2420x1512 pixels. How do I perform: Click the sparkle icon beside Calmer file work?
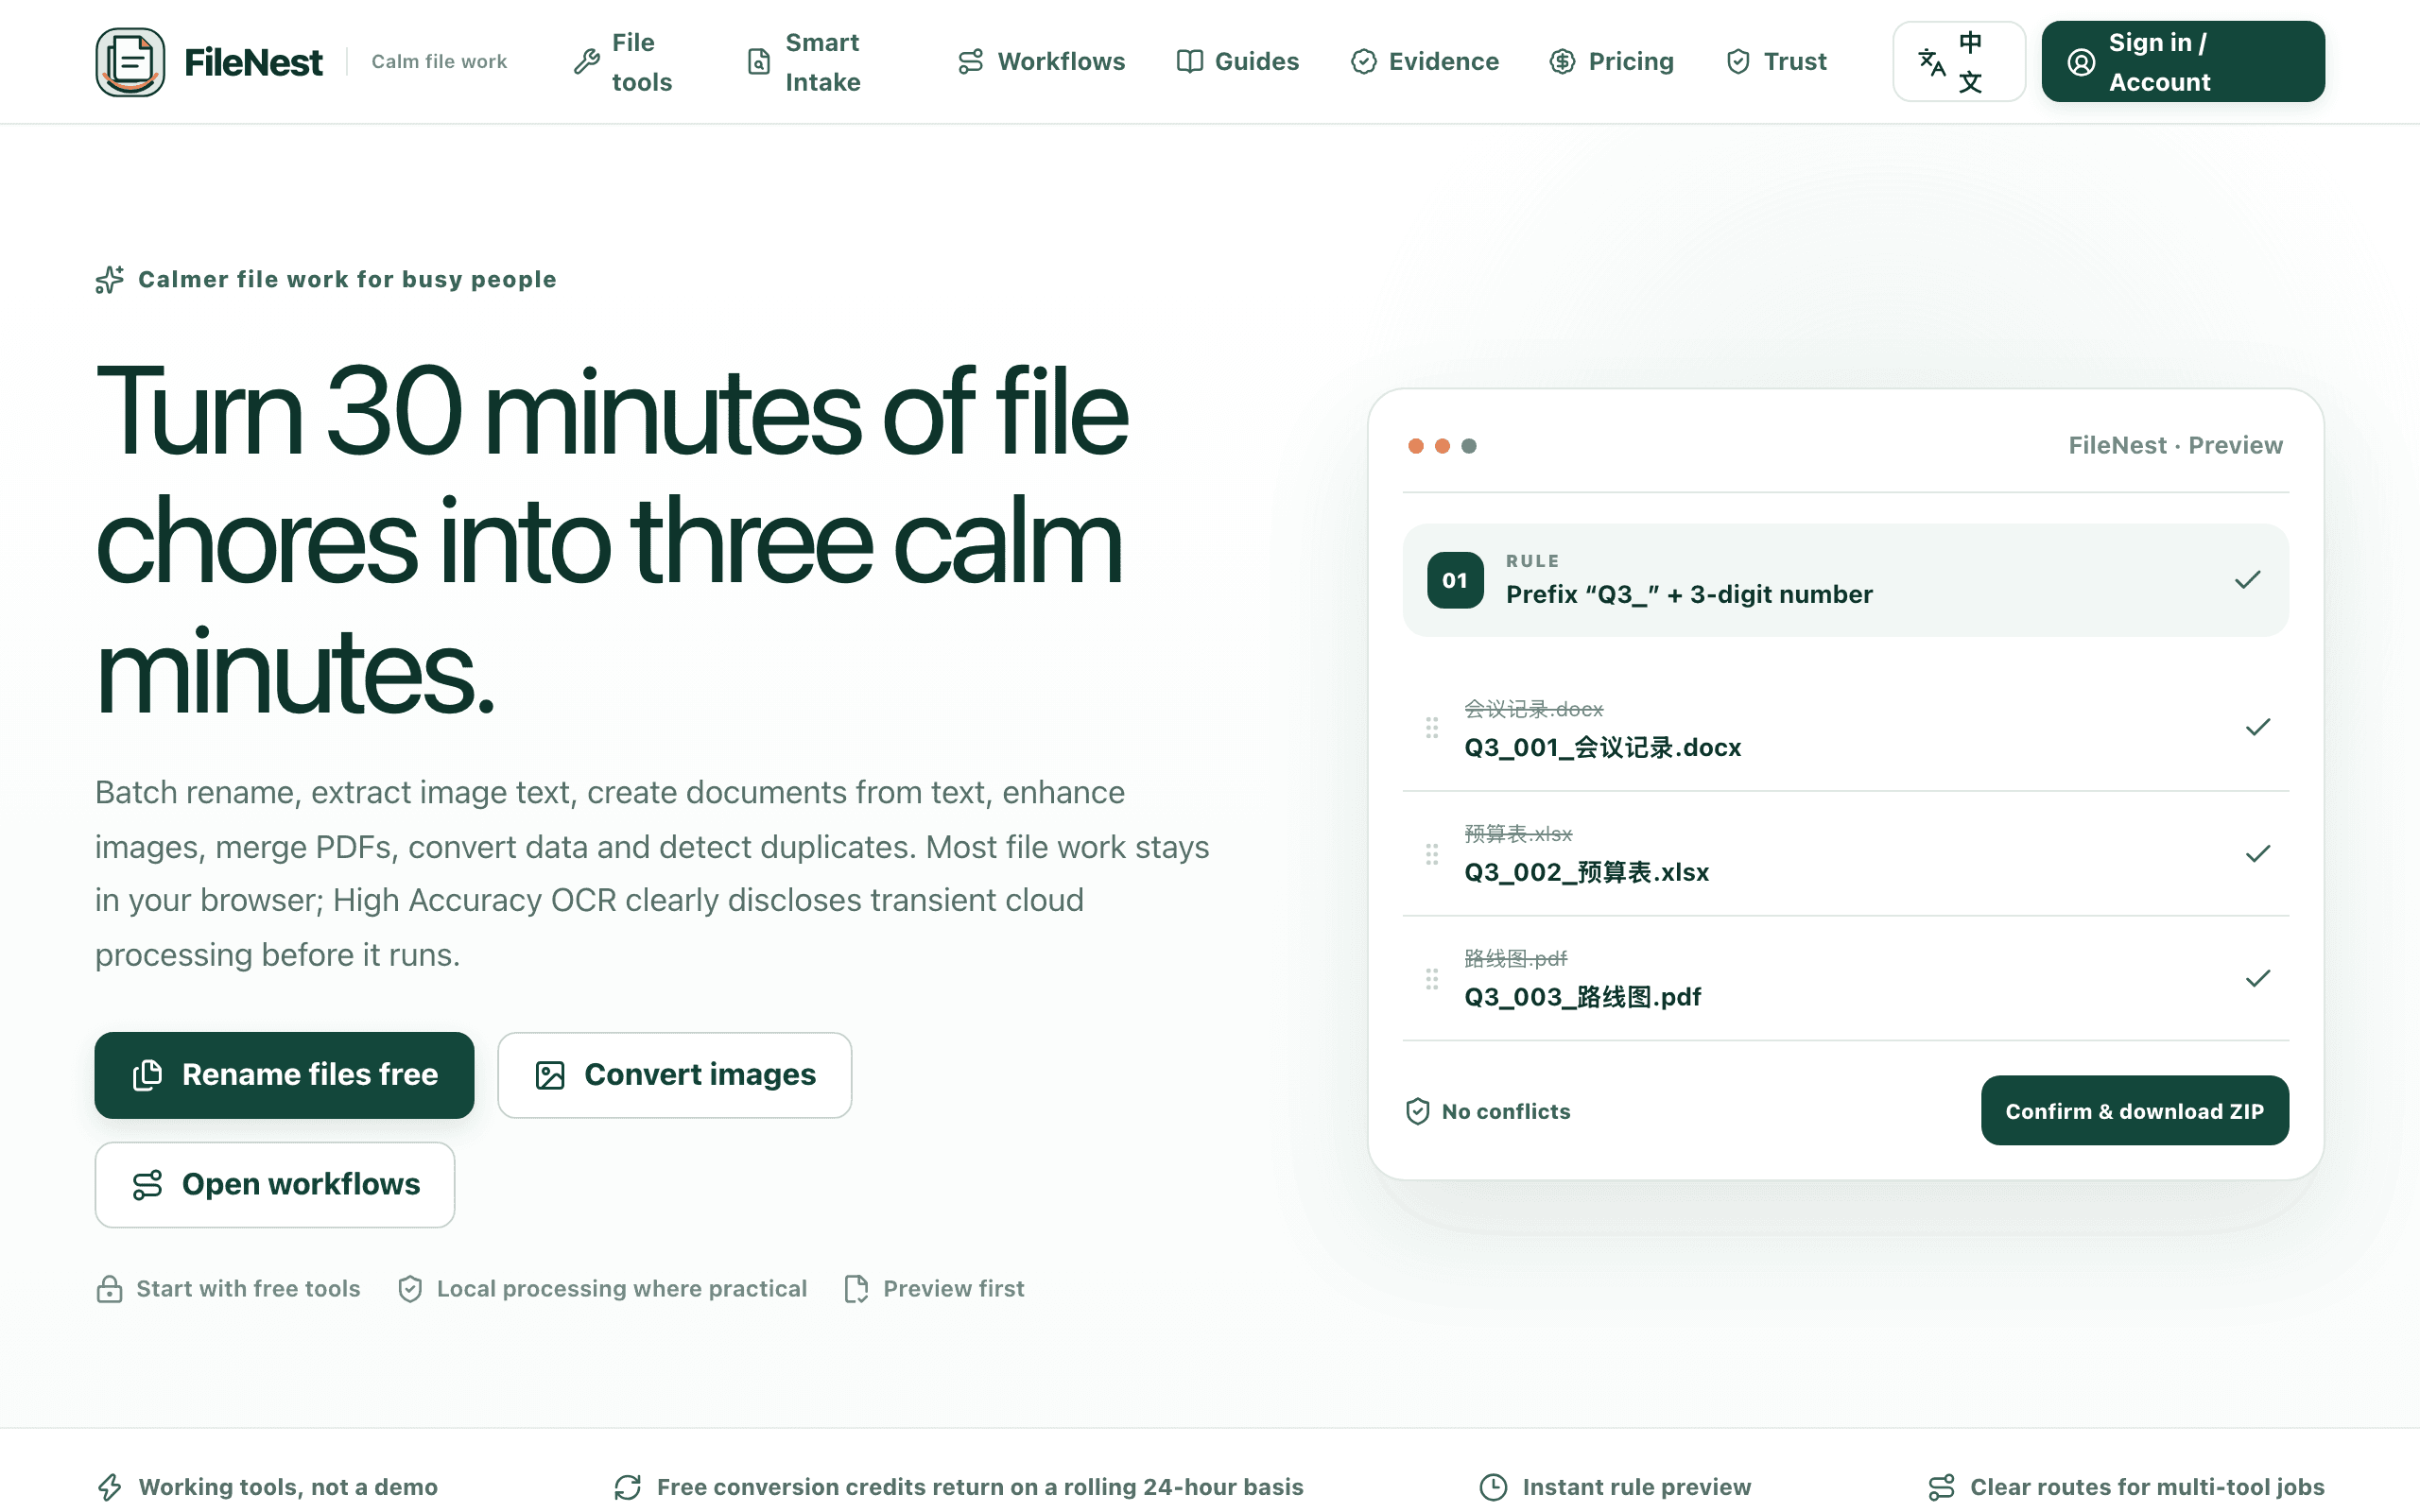(110, 280)
